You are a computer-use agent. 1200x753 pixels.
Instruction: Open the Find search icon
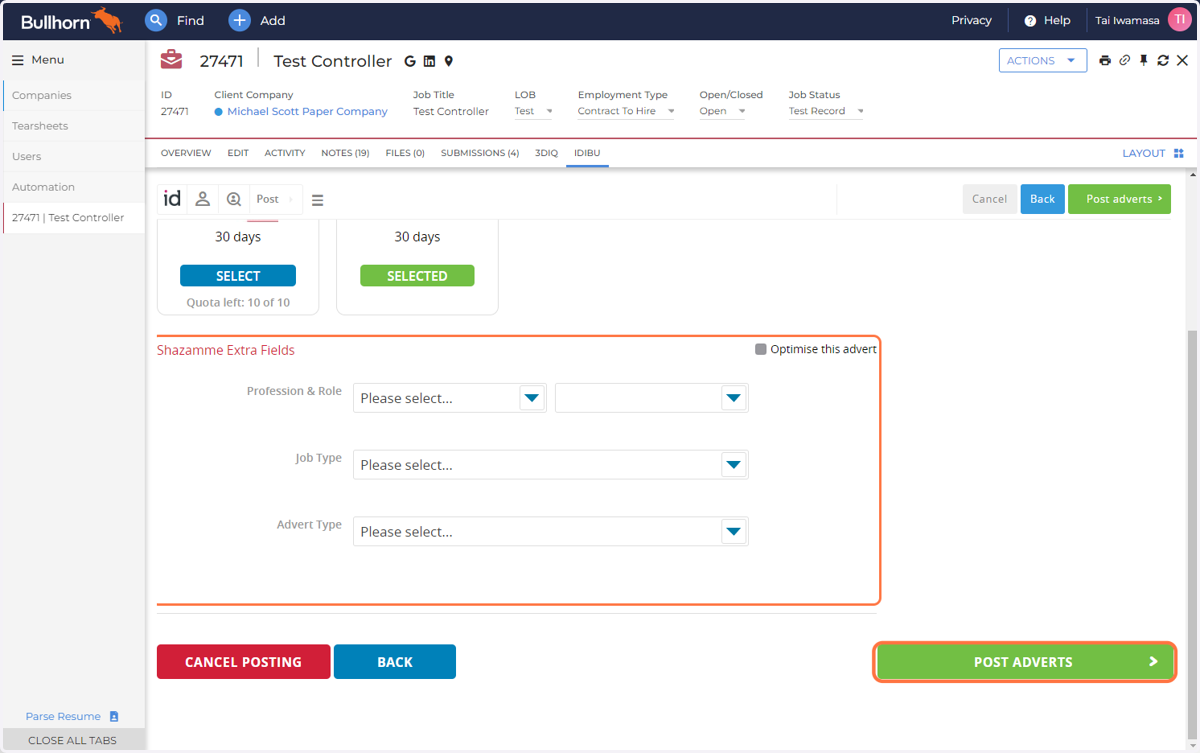click(x=155, y=20)
